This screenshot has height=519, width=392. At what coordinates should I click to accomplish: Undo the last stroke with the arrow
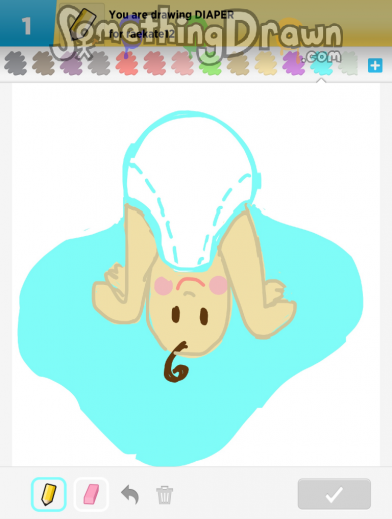(x=130, y=494)
